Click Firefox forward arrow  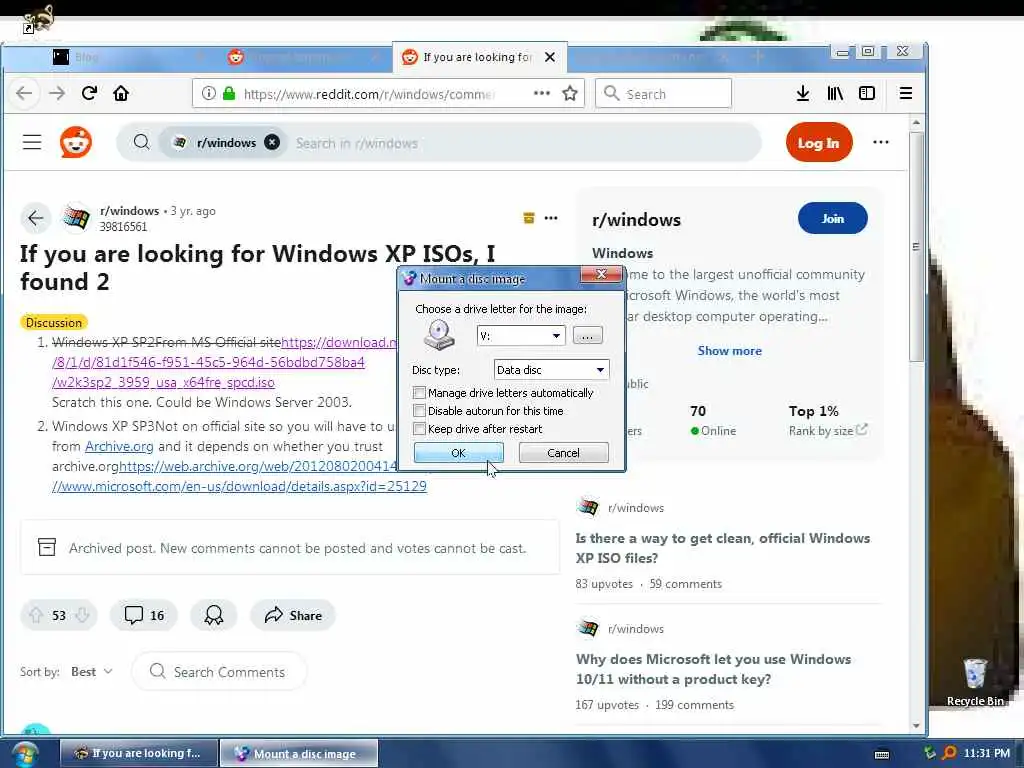(x=57, y=93)
